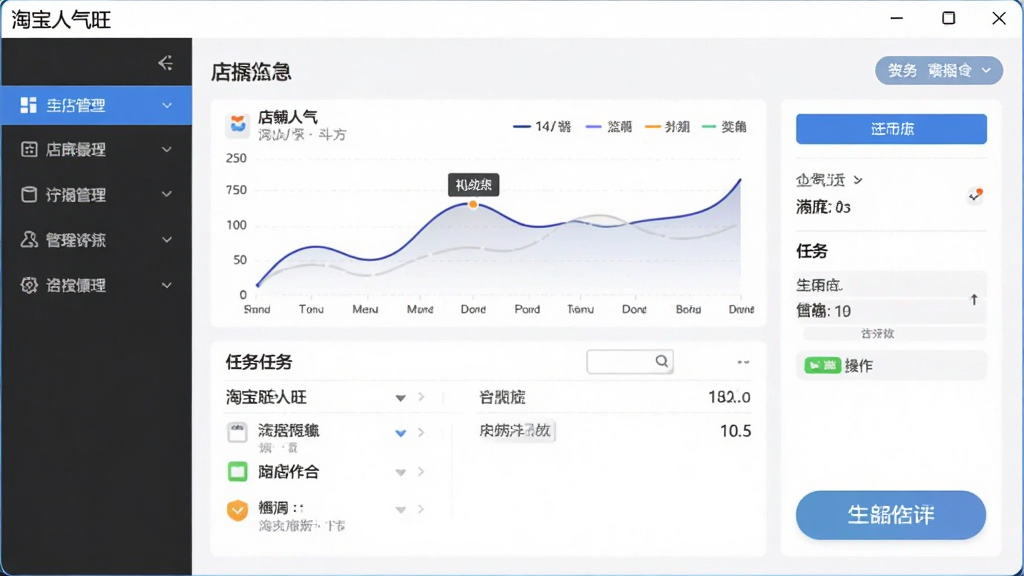
Task: Click the magnifier icon in task search box
Action: [x=662, y=361]
